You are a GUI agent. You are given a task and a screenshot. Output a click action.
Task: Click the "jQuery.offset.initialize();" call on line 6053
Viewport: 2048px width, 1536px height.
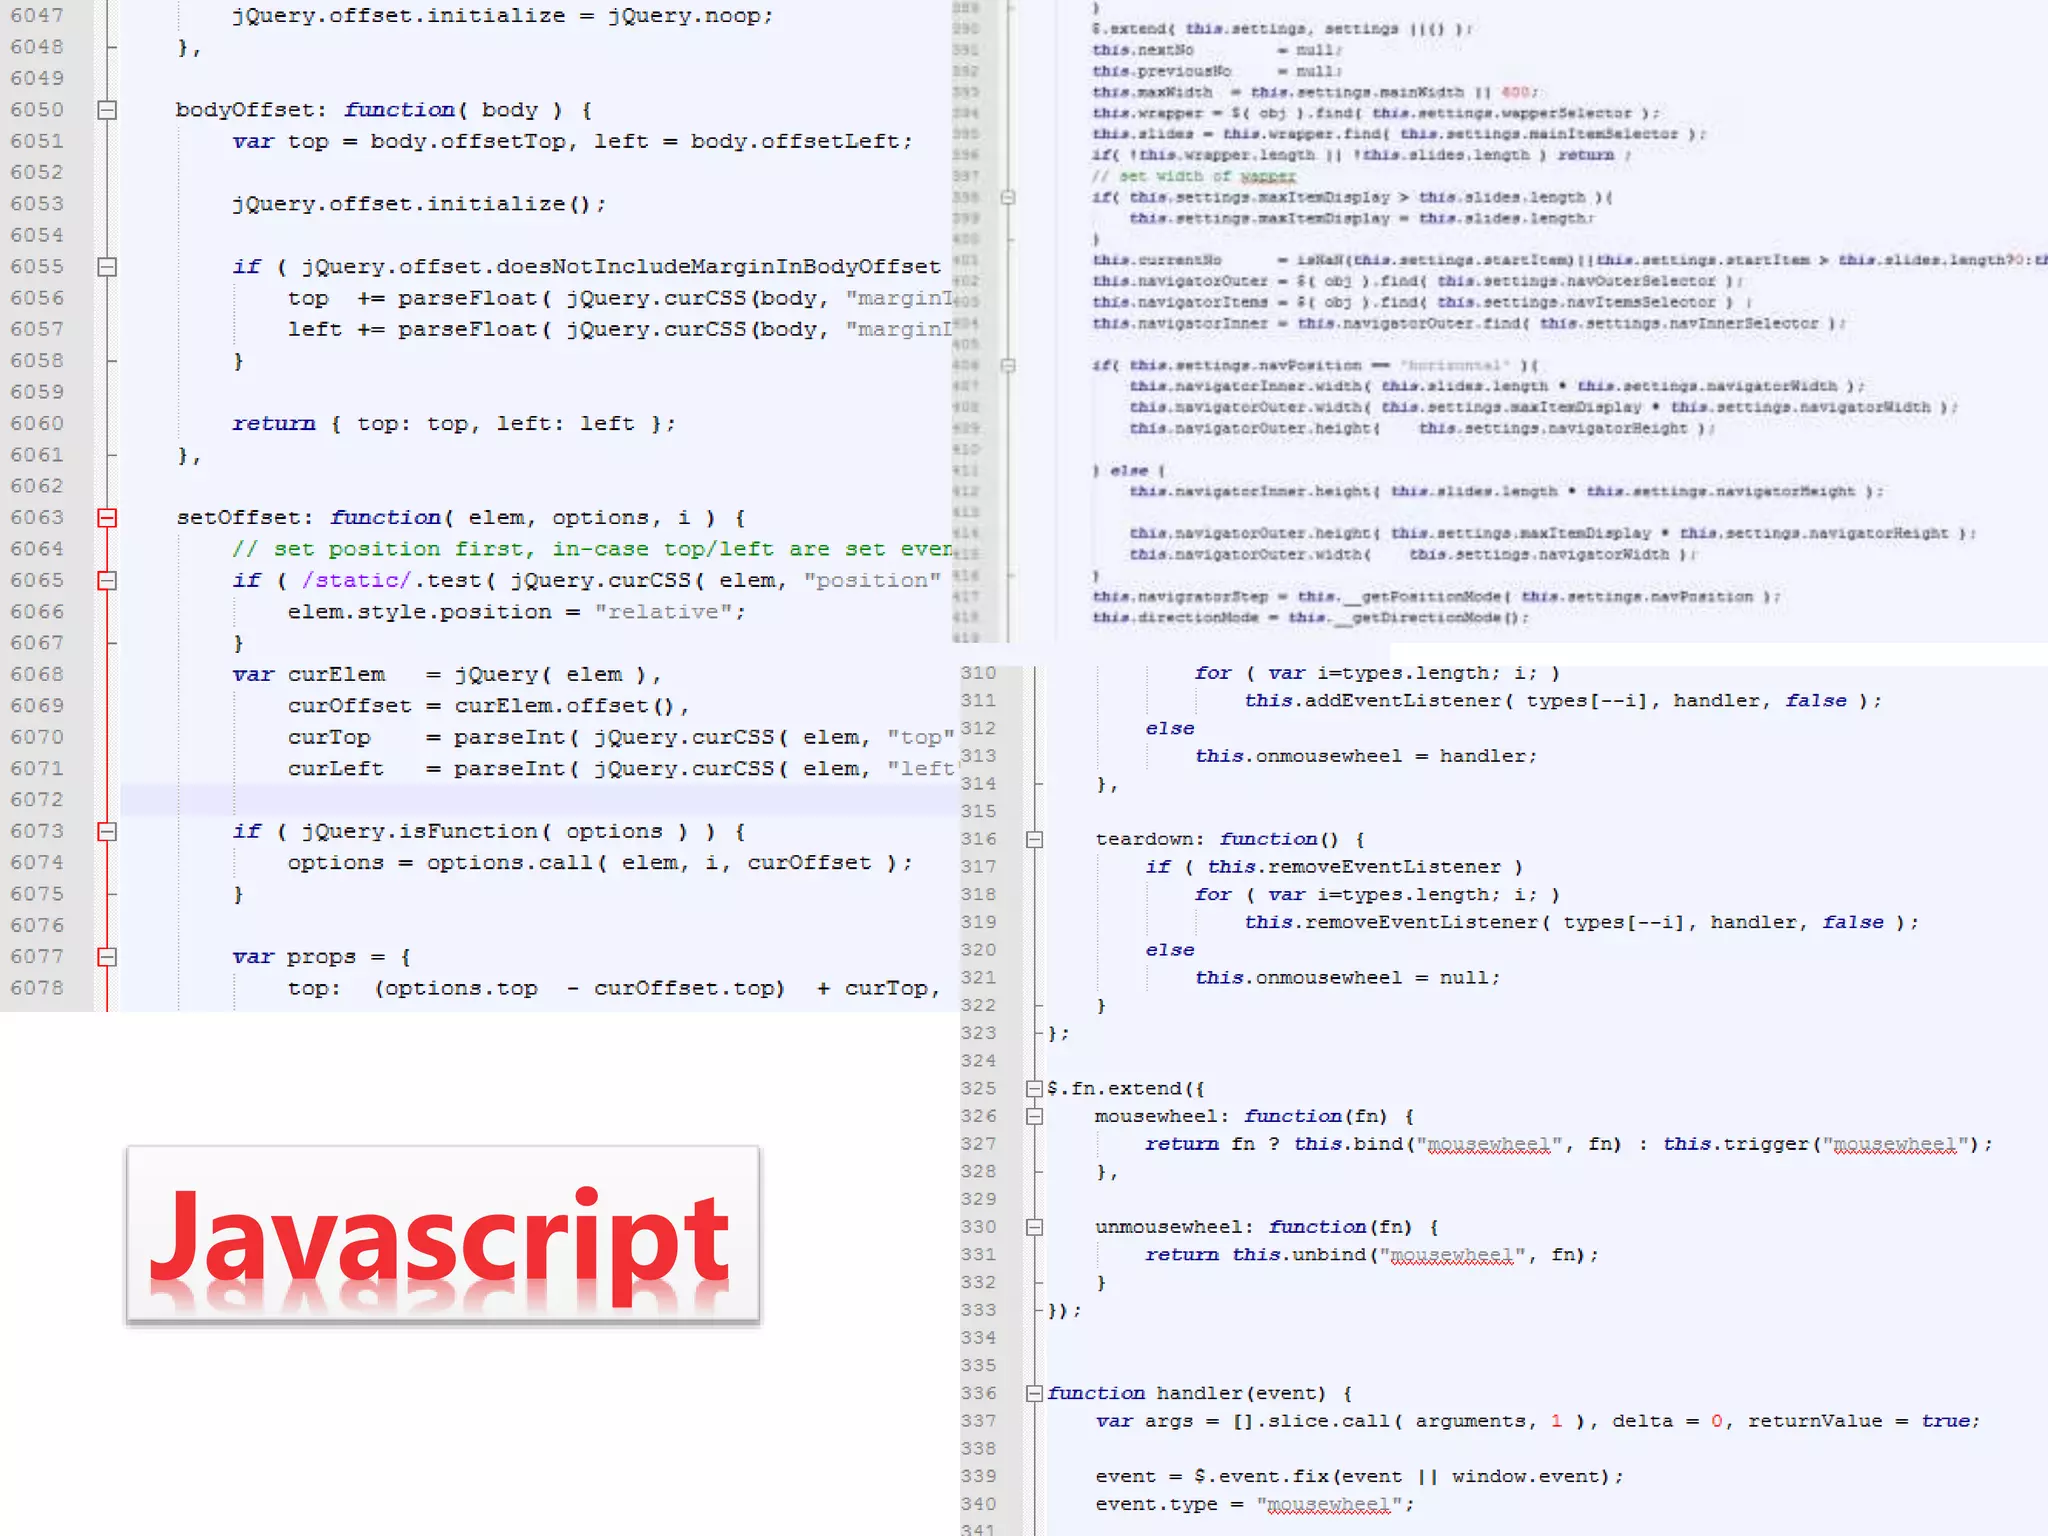pos(419,204)
